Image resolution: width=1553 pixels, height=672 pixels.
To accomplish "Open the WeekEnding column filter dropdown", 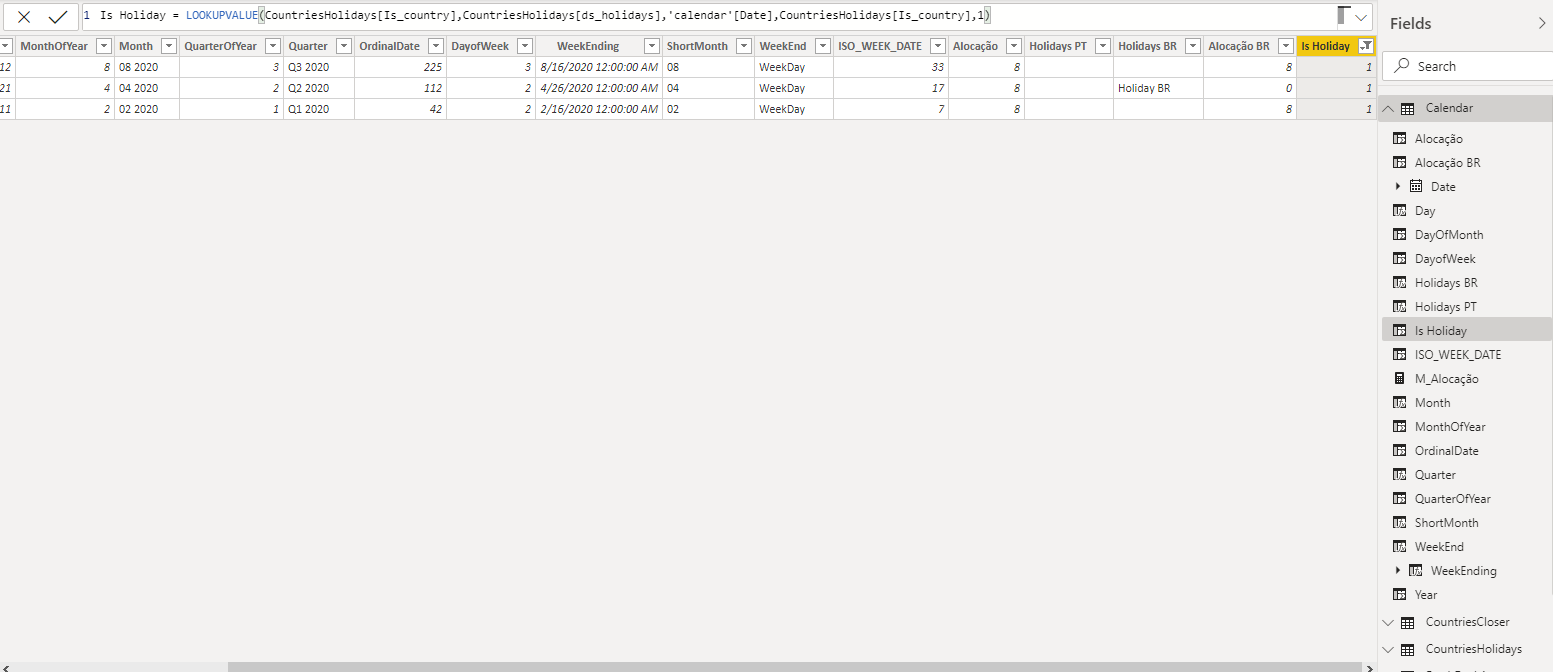I will (x=651, y=46).
